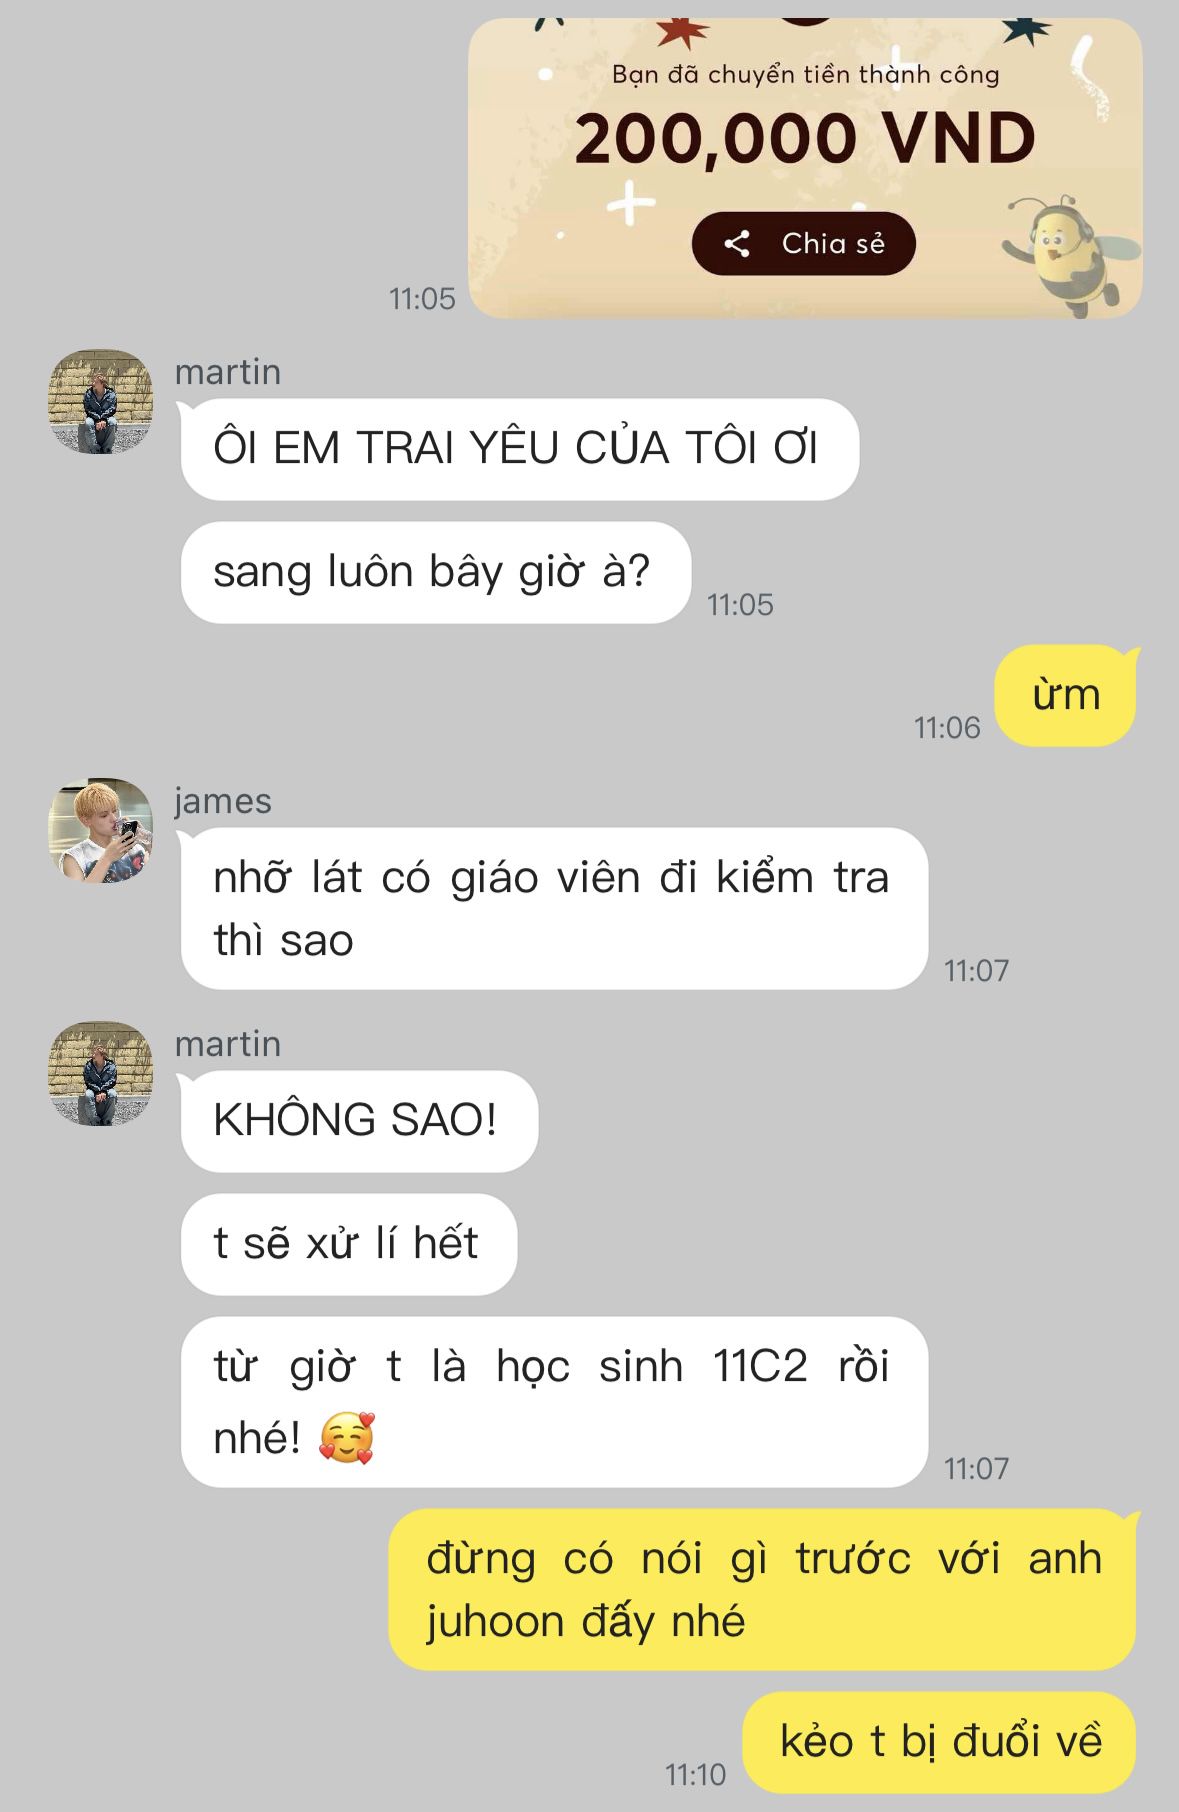The width and height of the screenshot is (1179, 1812).
Task: Select message about giáo viên đi kiểm tra
Action: click(554, 909)
